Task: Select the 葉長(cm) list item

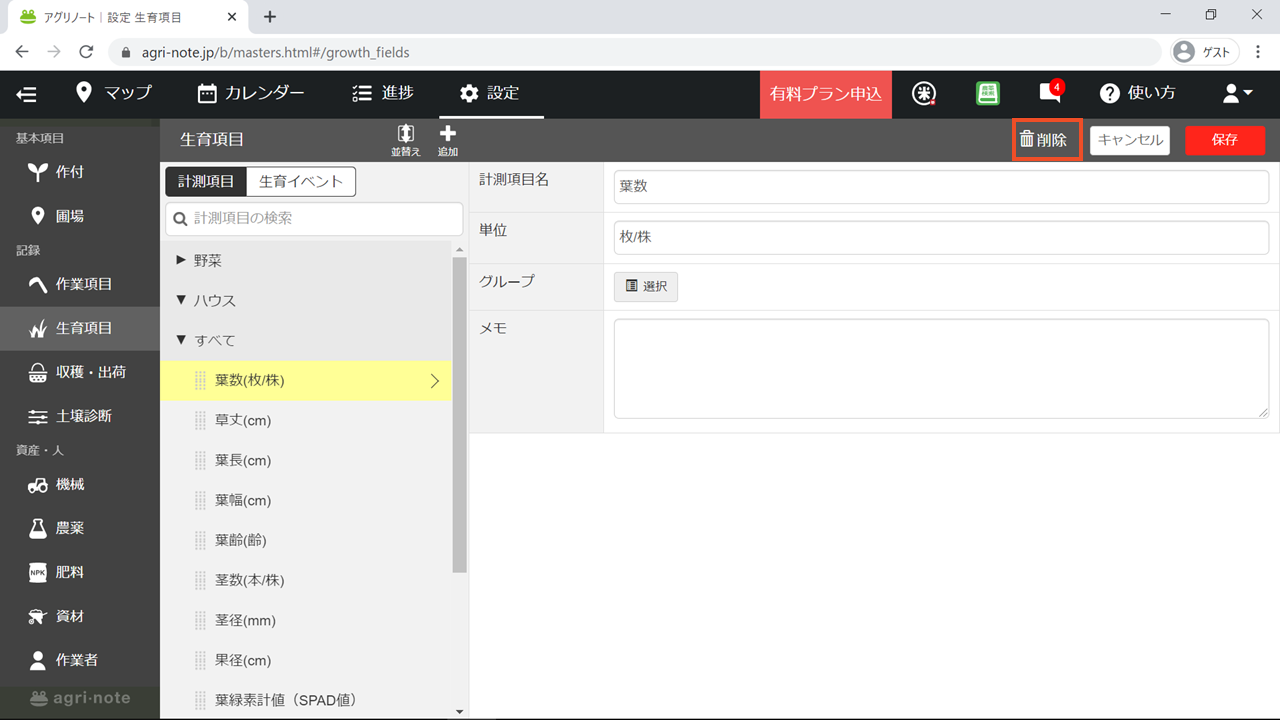Action: tap(306, 460)
